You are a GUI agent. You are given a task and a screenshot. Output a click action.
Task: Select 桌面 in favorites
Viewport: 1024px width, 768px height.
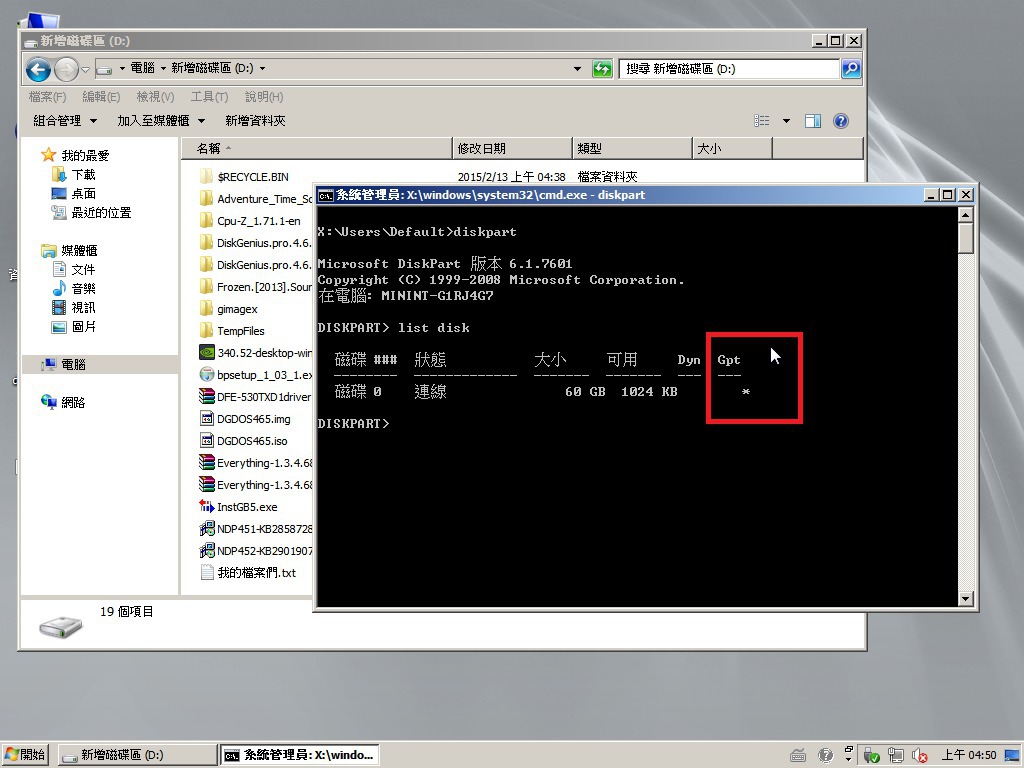(84, 193)
